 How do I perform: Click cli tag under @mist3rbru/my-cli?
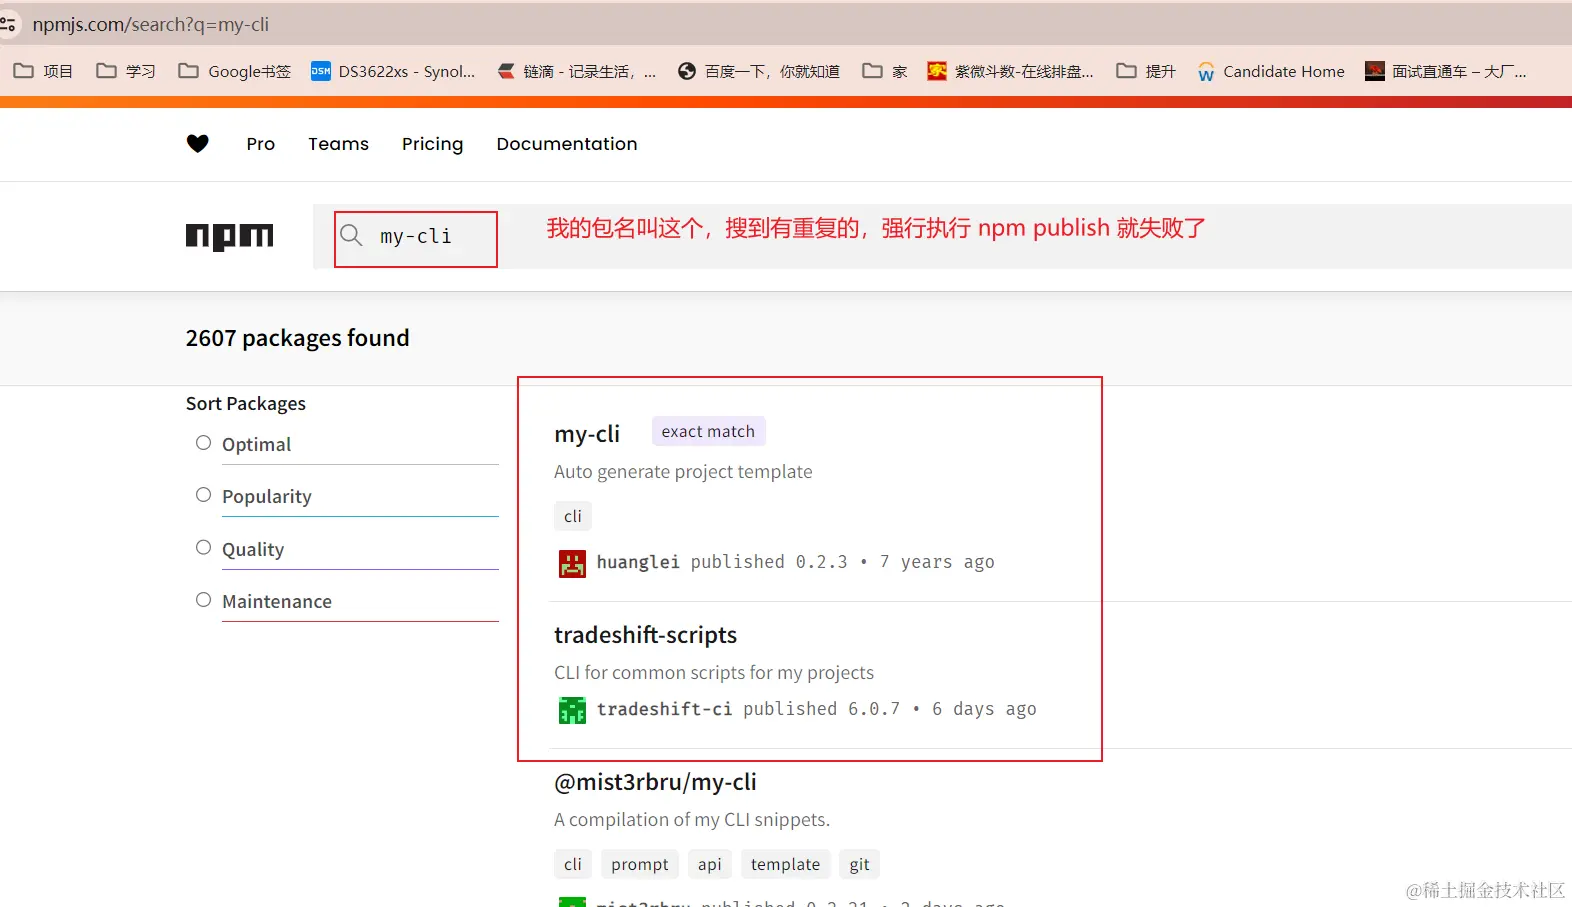point(573,864)
